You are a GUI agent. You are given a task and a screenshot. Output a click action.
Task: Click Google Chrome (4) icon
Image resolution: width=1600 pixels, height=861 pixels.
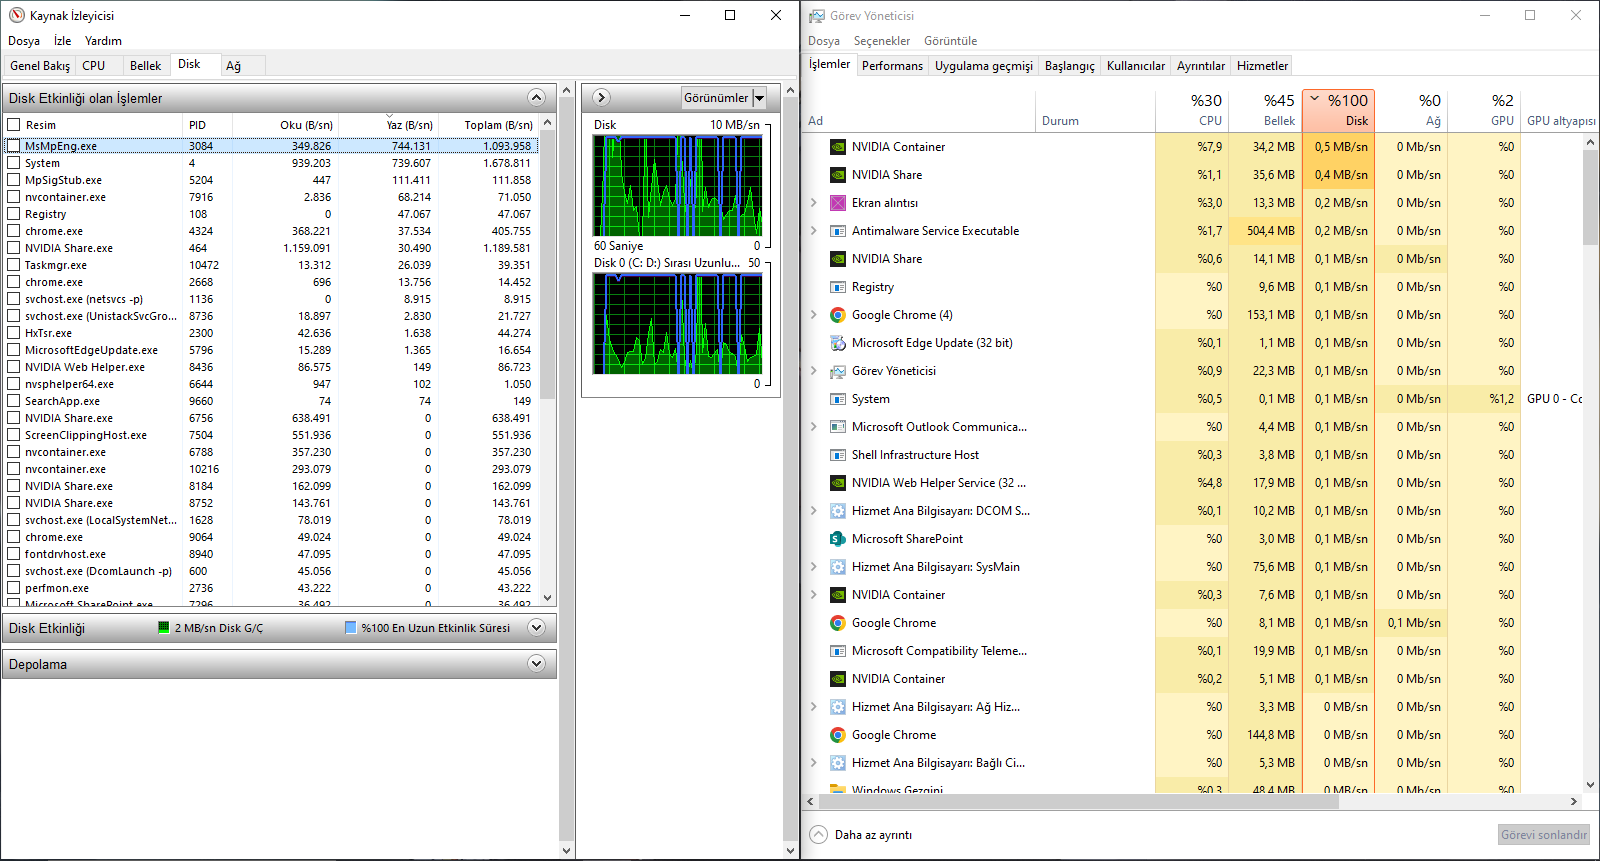838,315
